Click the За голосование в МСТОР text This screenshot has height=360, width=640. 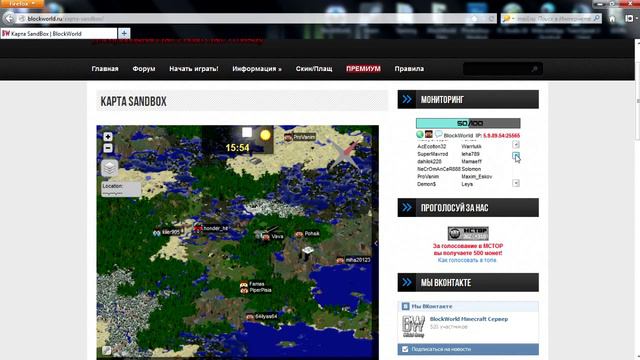[468, 246]
